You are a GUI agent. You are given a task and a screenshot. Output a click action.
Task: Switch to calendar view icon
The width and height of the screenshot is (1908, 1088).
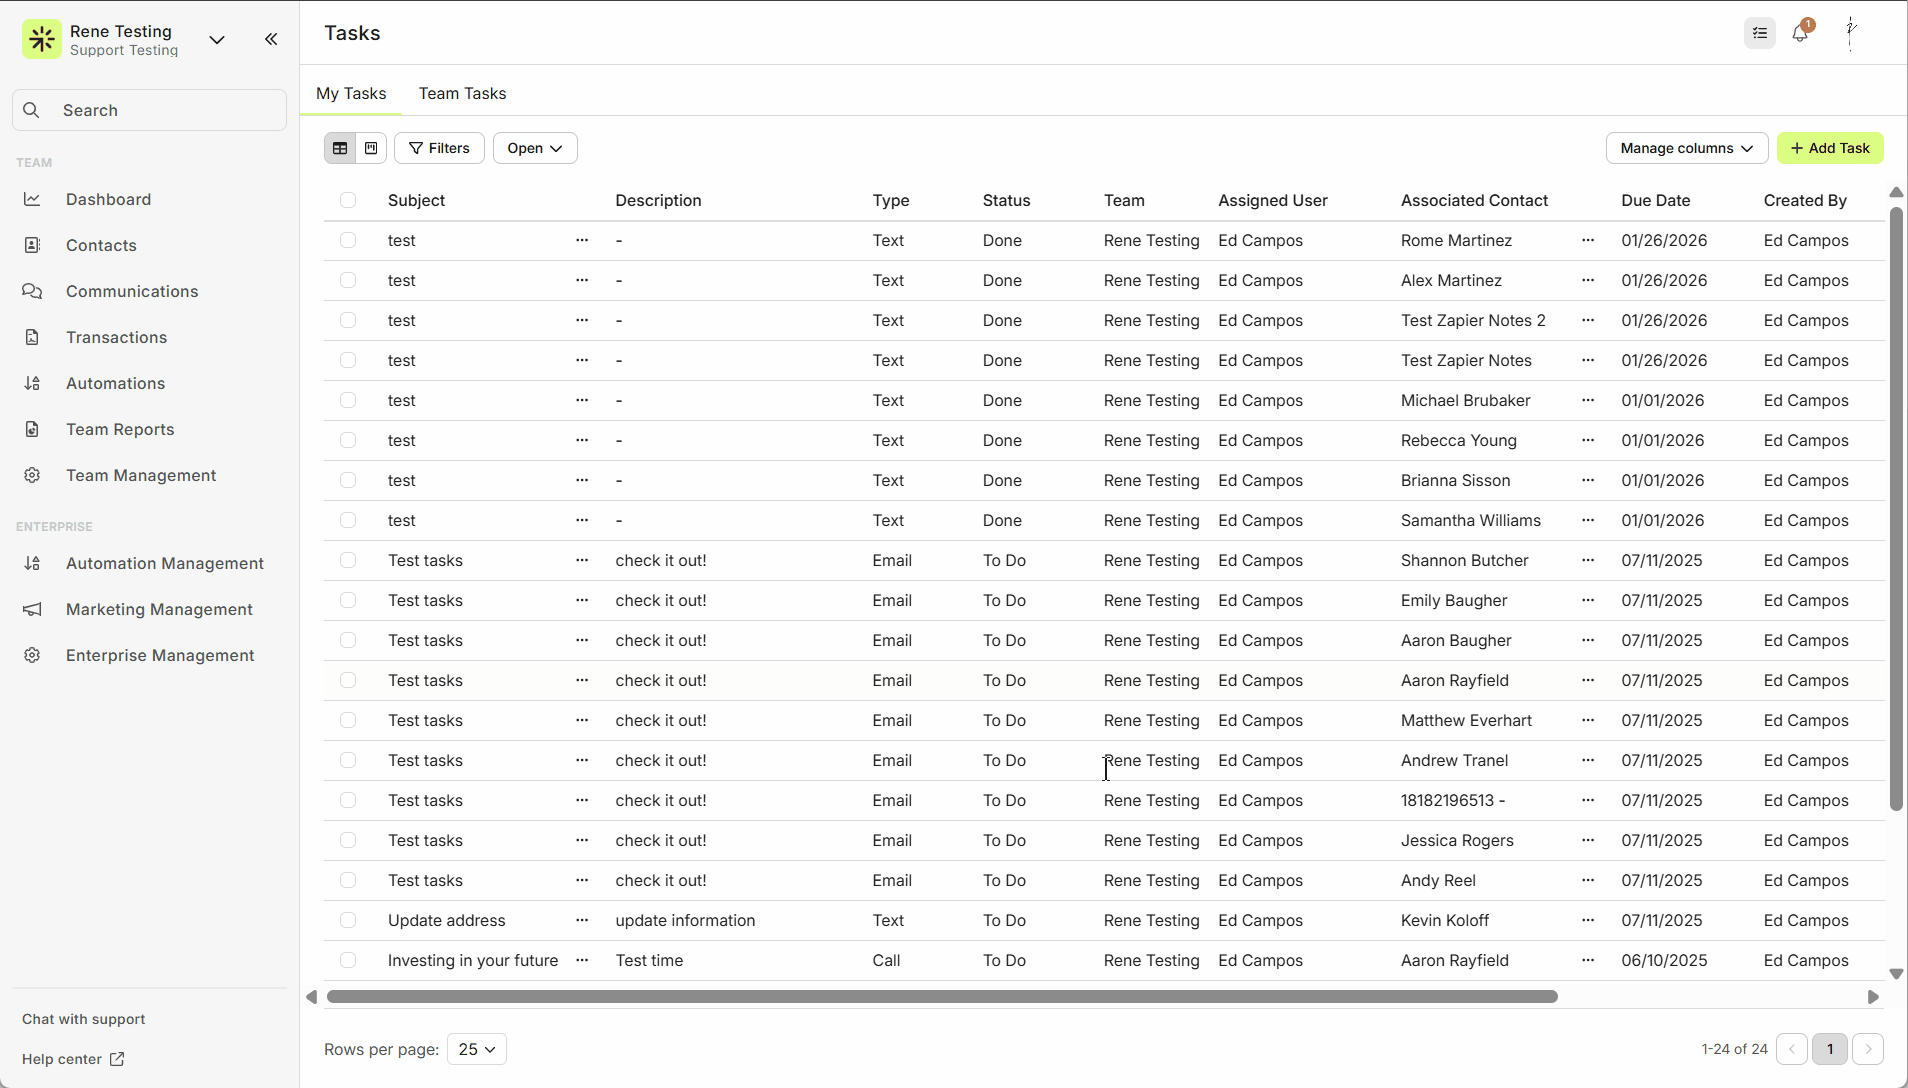371,148
